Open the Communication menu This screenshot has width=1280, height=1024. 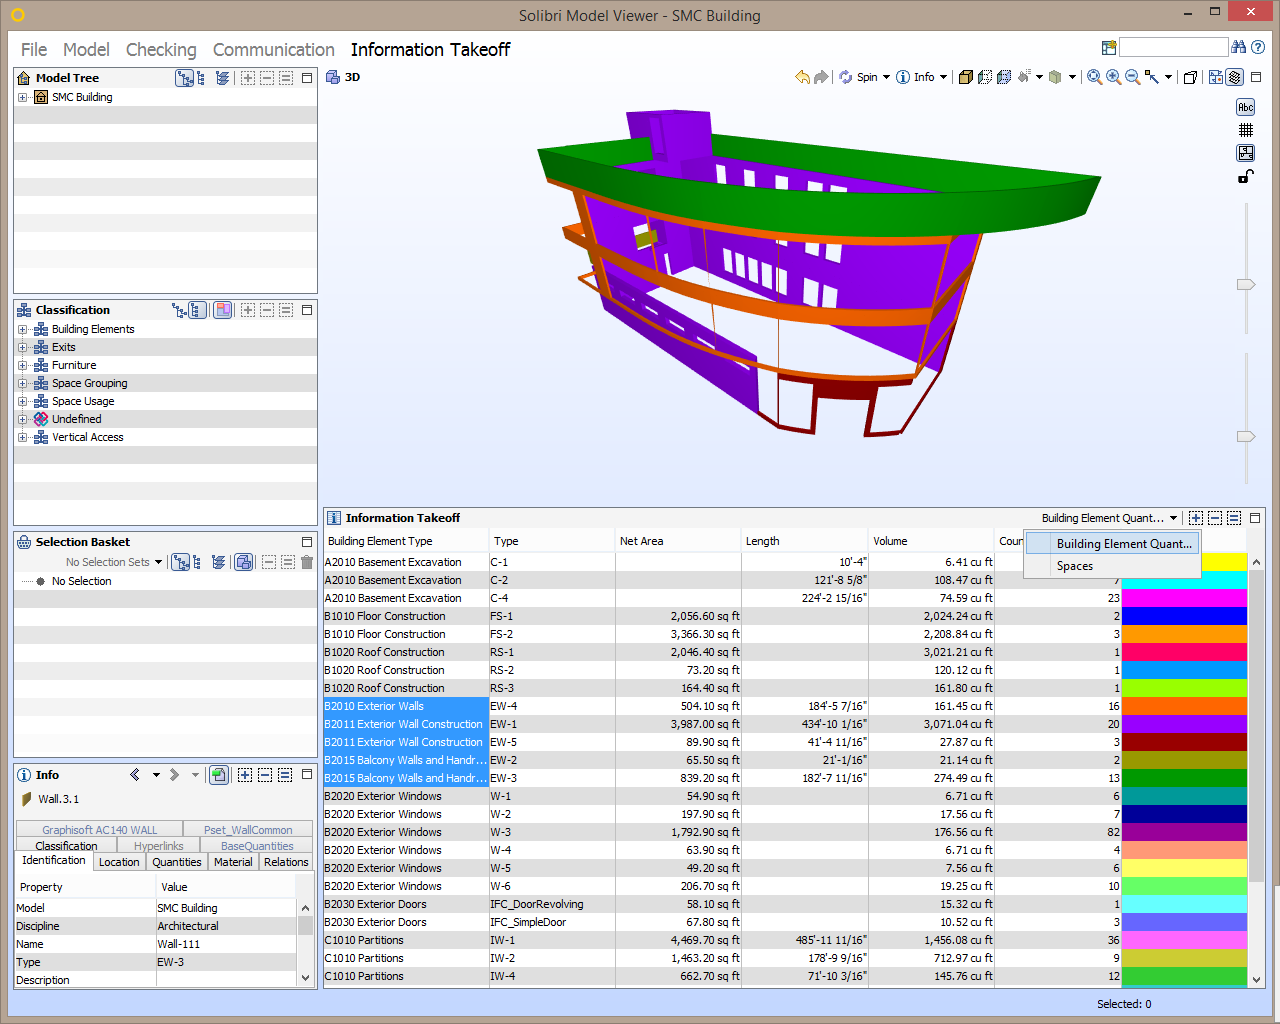pos(273,49)
